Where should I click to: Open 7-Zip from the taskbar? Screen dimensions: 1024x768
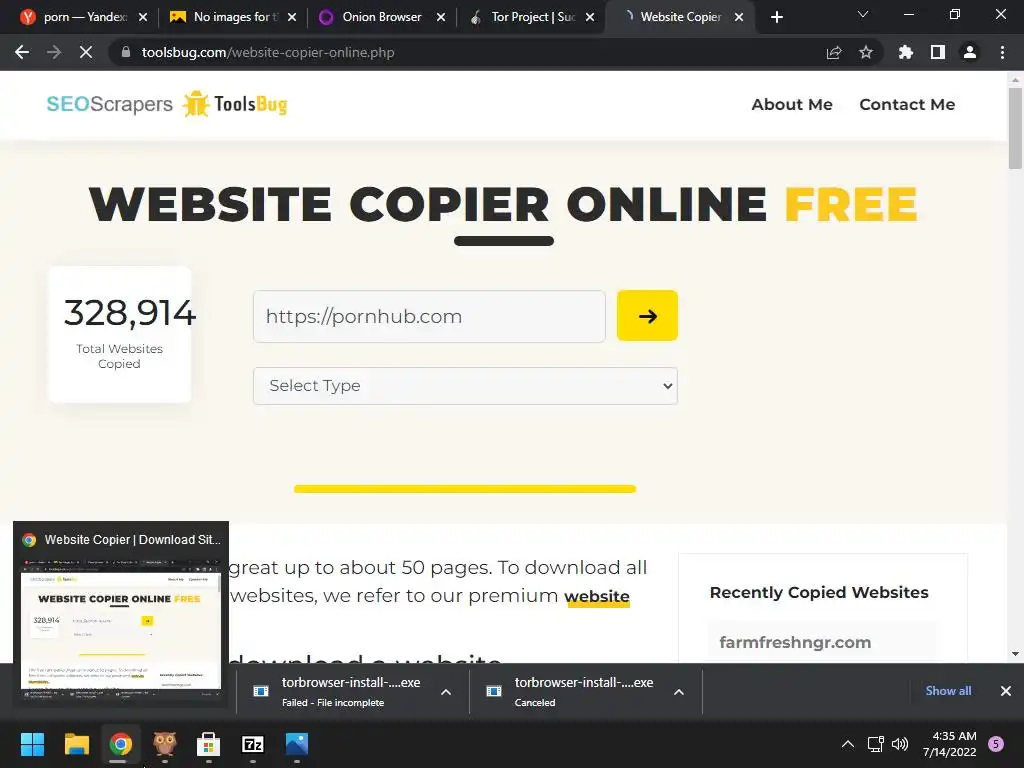[x=253, y=744]
